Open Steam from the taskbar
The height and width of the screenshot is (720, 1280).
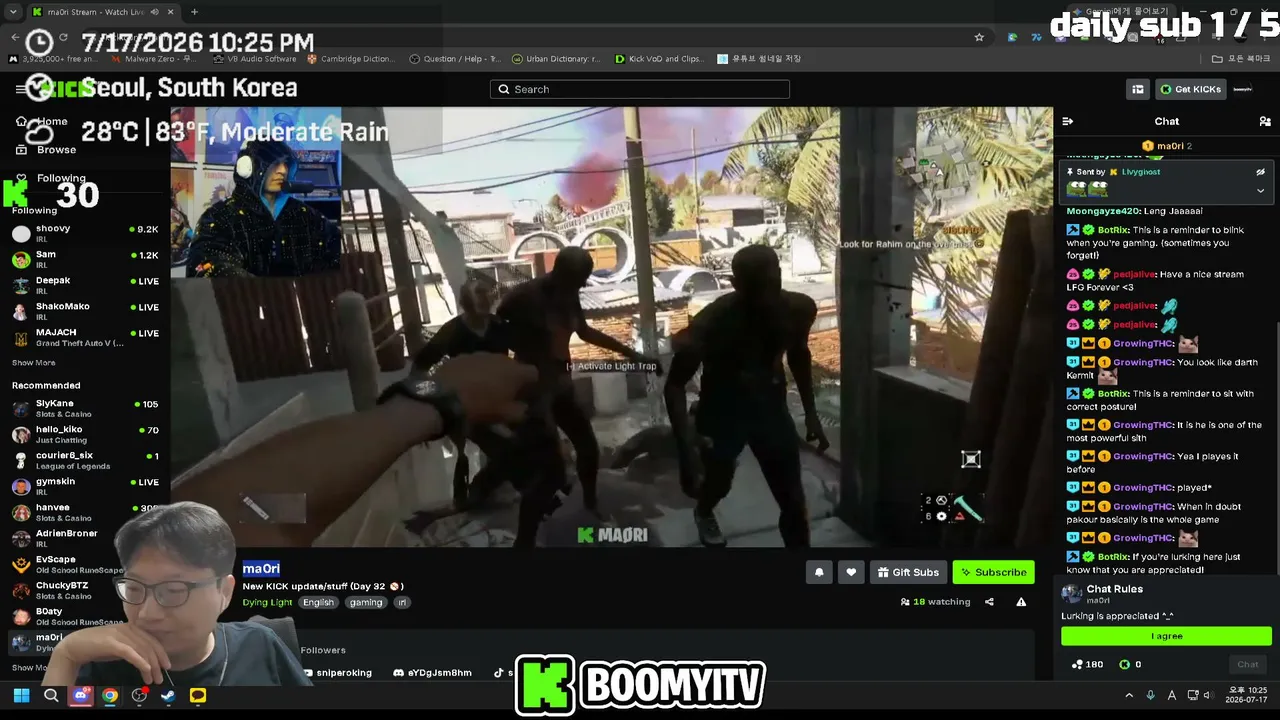tap(168, 696)
